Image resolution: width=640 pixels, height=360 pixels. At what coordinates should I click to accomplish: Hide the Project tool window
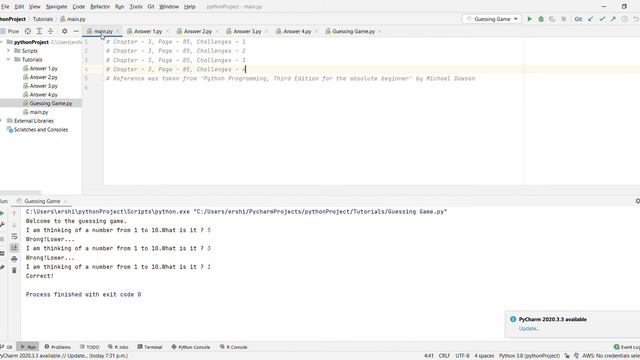click(76, 31)
